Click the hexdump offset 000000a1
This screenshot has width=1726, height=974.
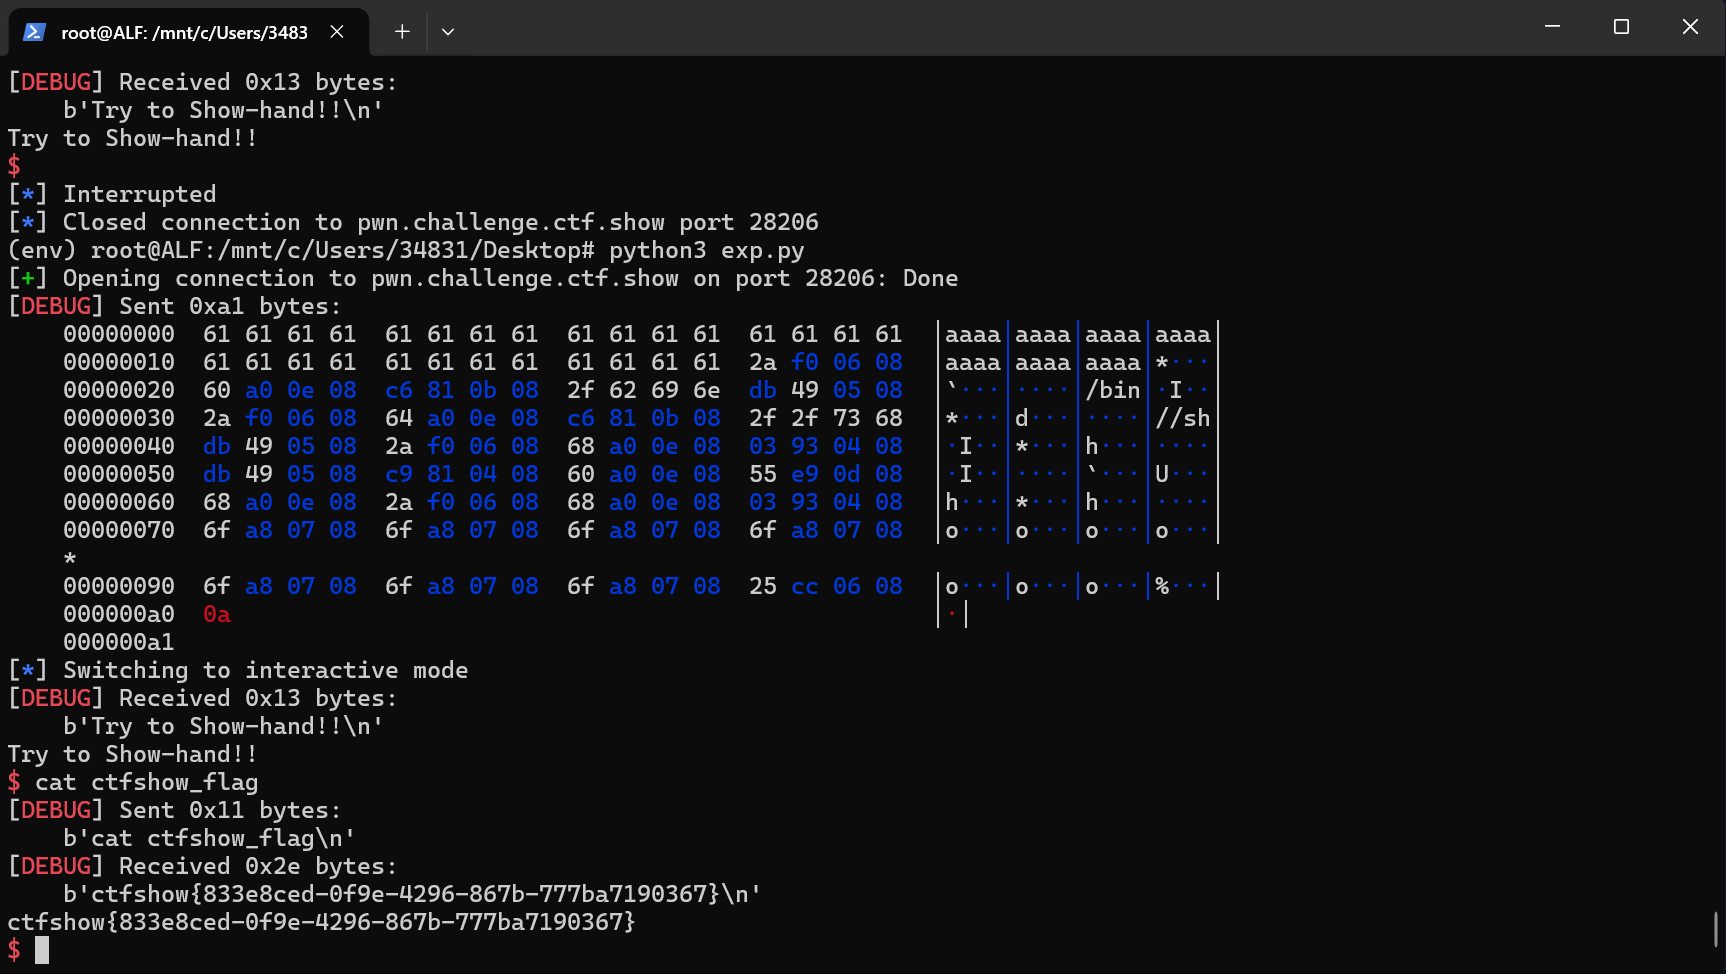point(119,642)
